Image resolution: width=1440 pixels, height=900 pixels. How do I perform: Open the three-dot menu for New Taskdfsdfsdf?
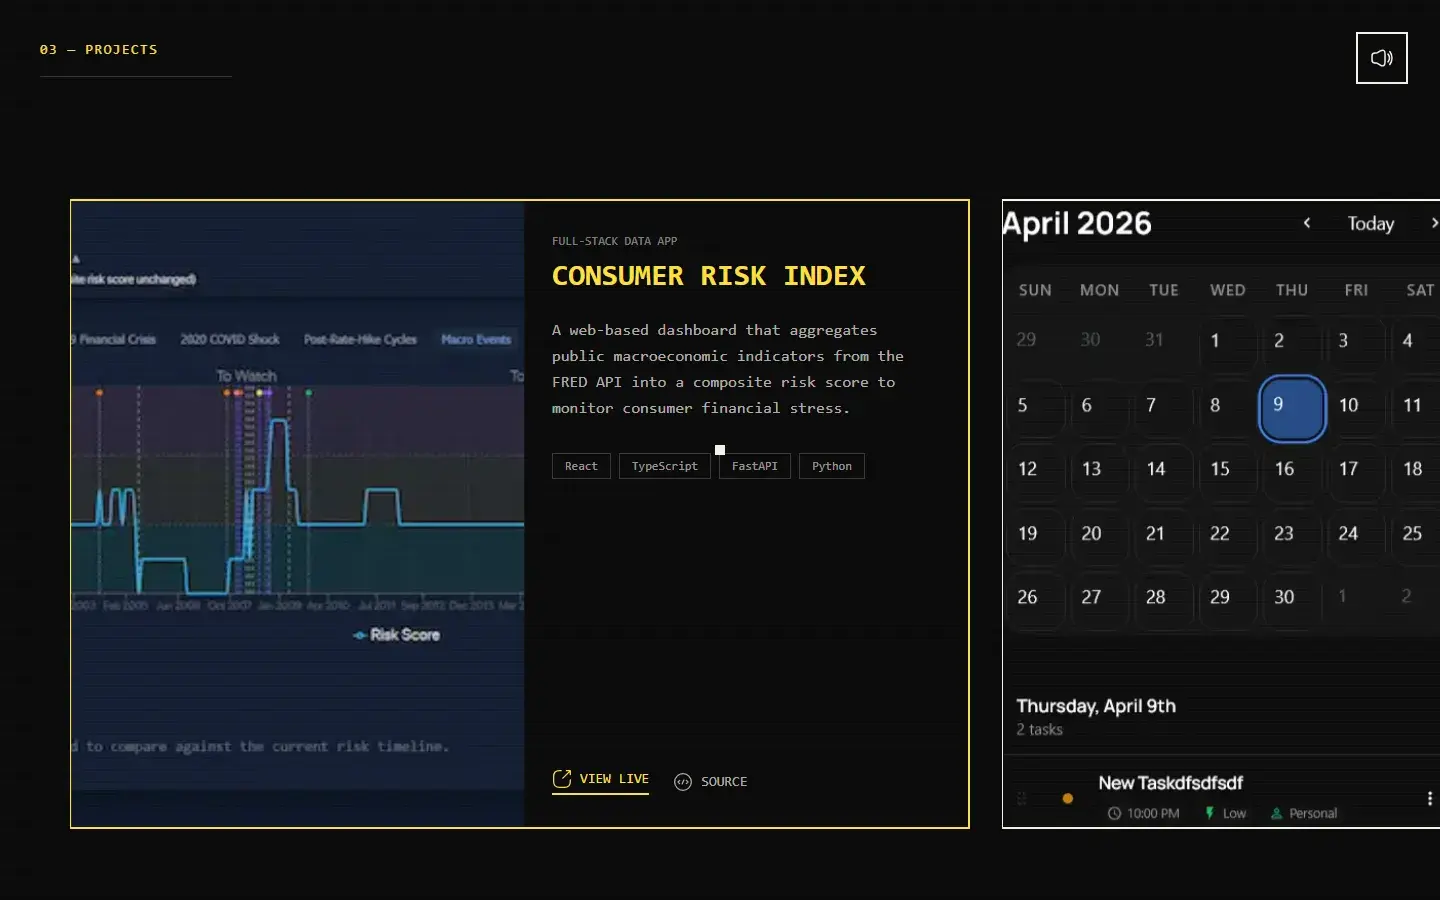[x=1430, y=798]
